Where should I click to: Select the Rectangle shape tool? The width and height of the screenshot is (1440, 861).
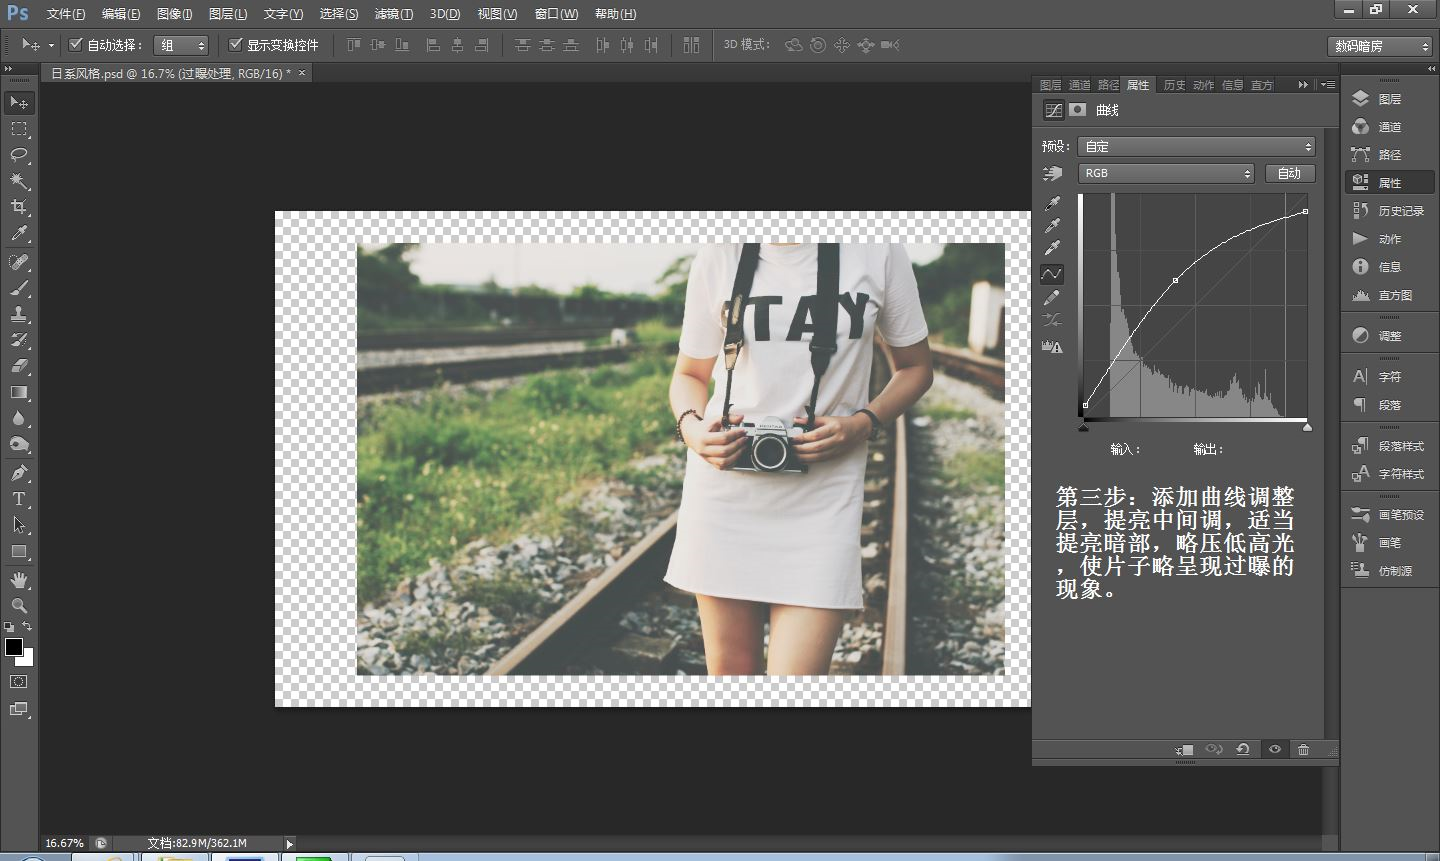19,551
